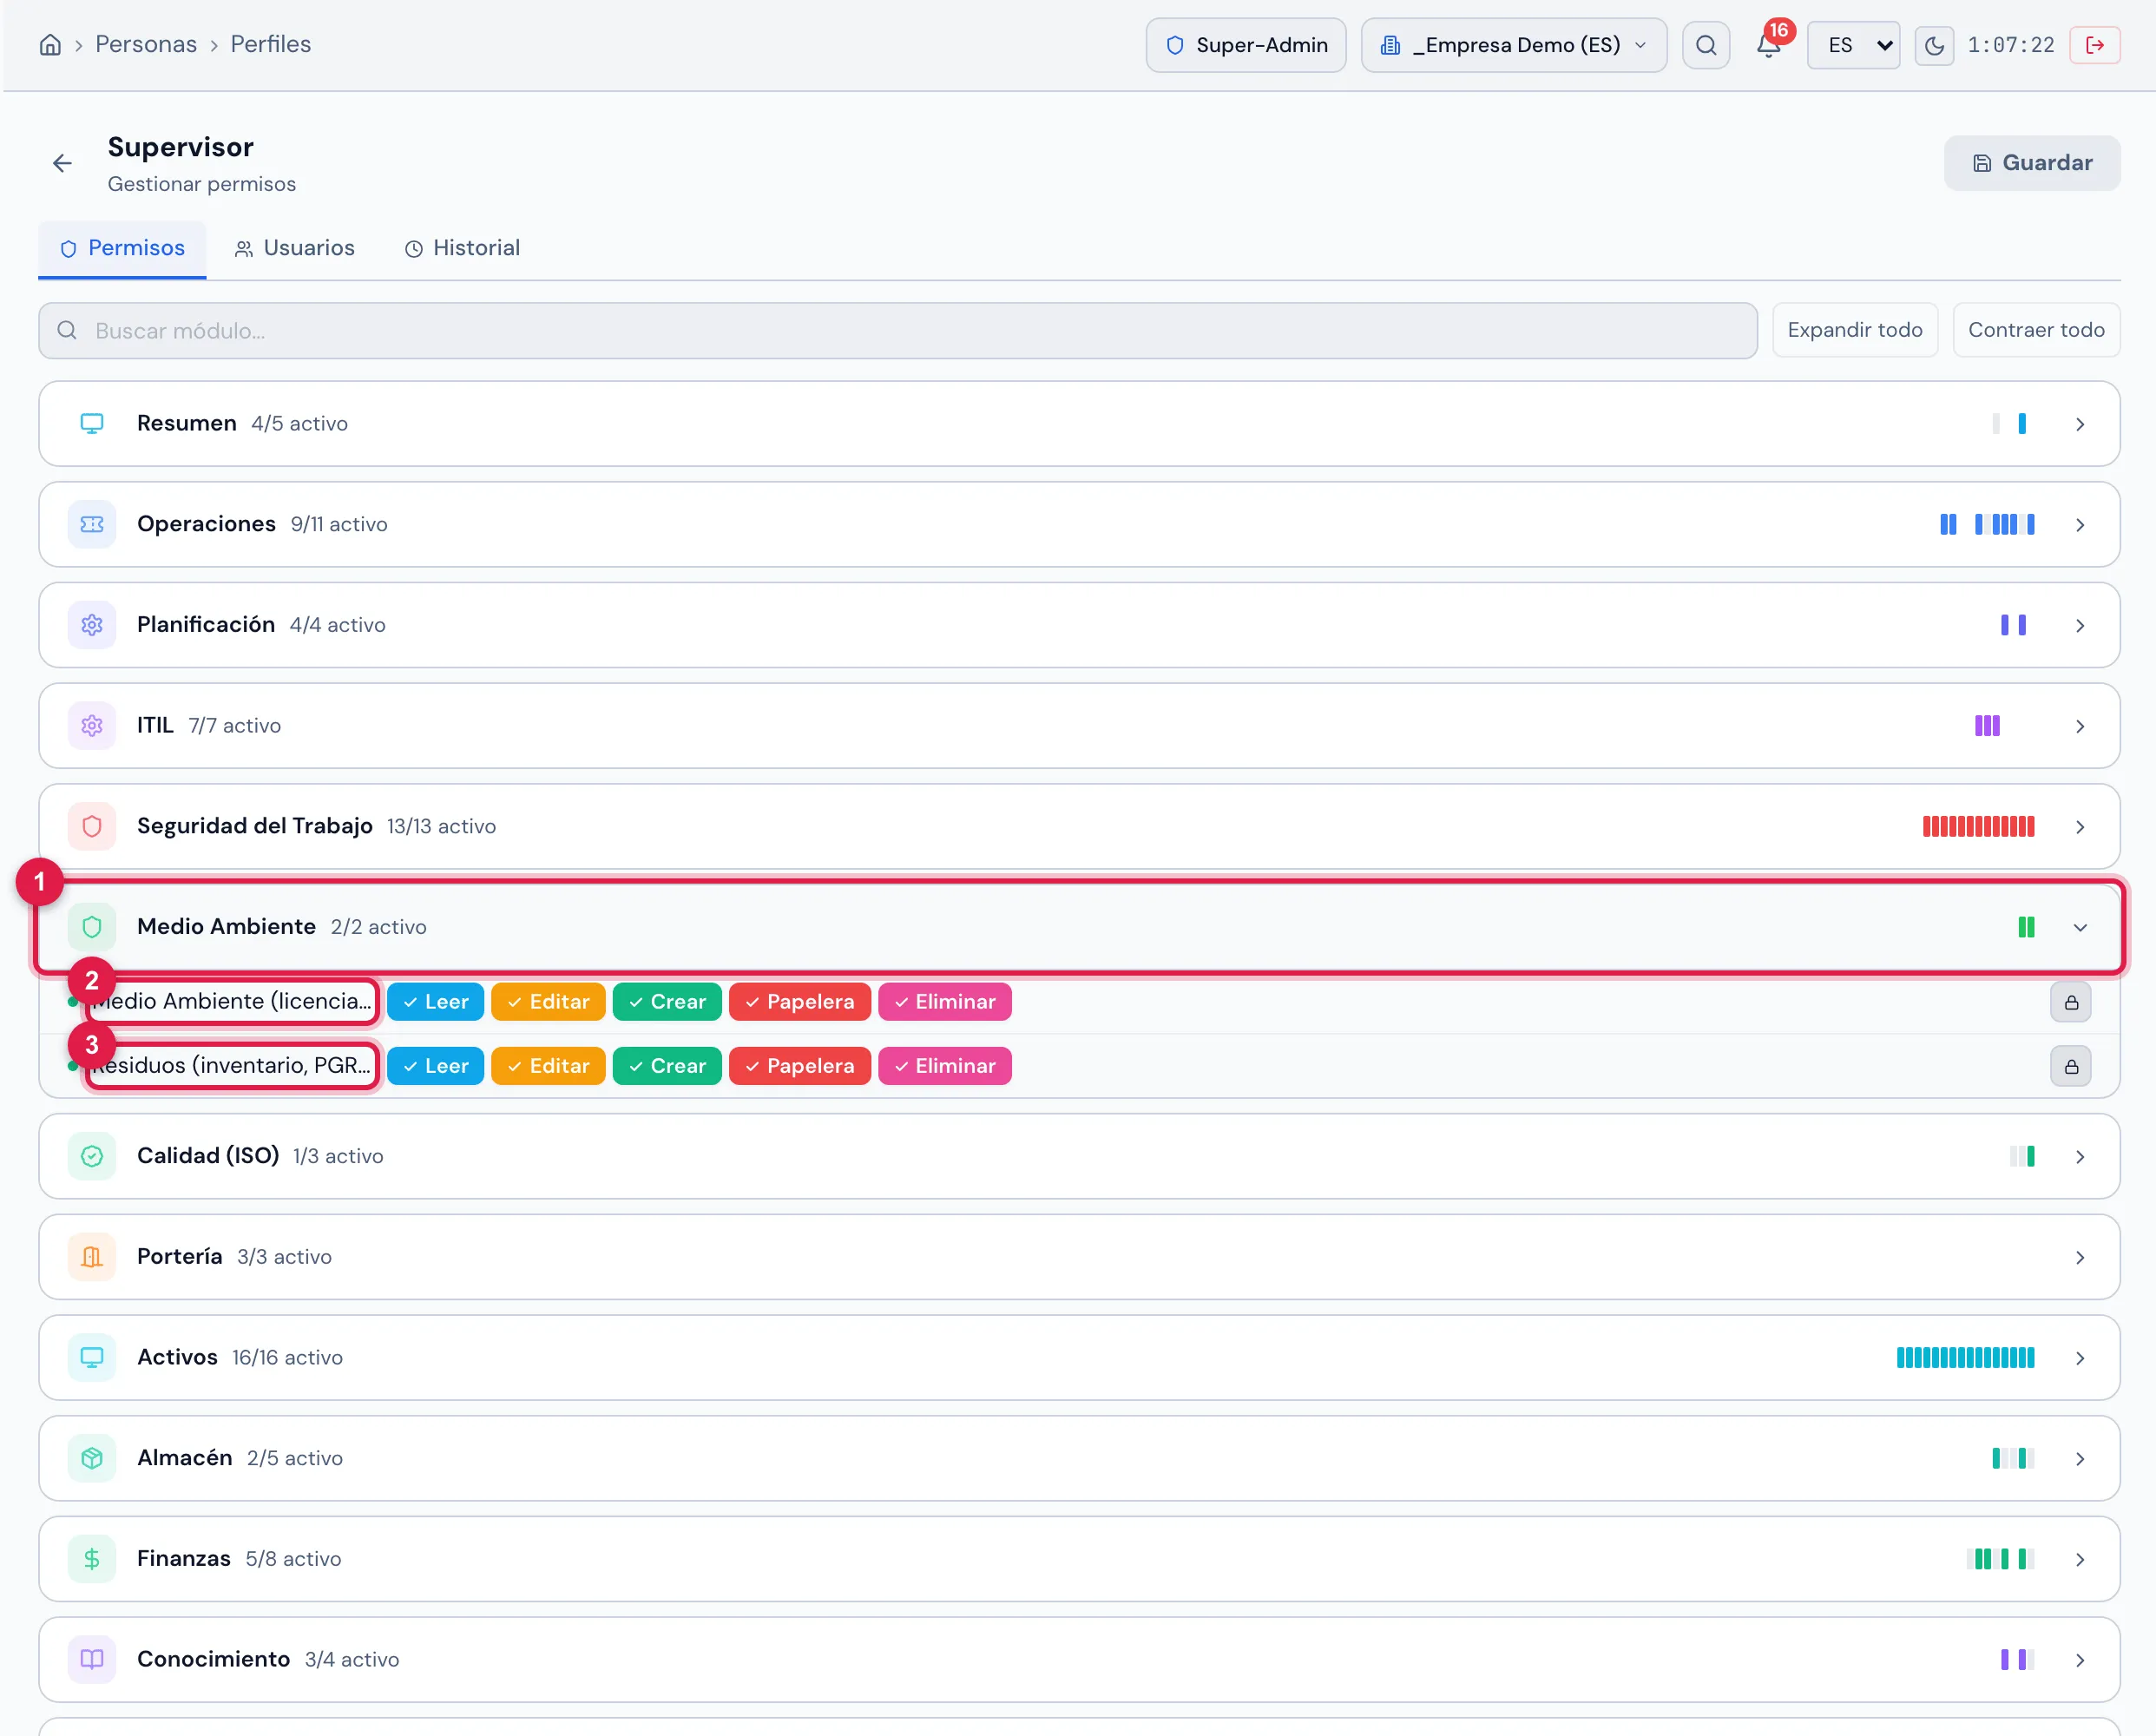Expand the Resumen module chevron
The width and height of the screenshot is (2156, 1736).
2080,424
